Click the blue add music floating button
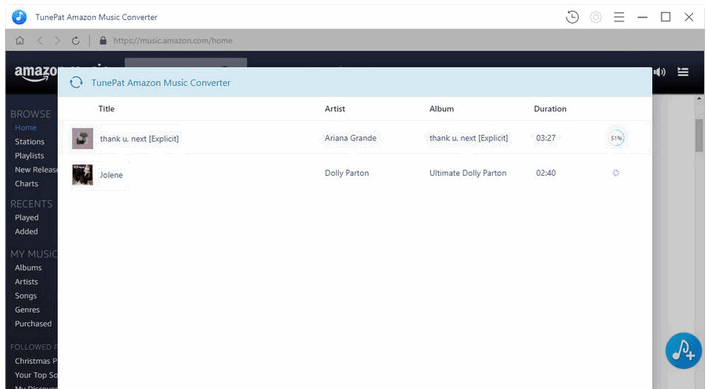 [x=683, y=351]
